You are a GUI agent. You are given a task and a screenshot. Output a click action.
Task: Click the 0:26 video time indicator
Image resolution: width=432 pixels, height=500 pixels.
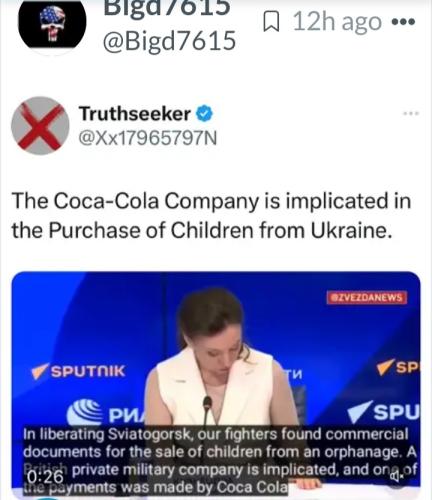tap(45, 477)
